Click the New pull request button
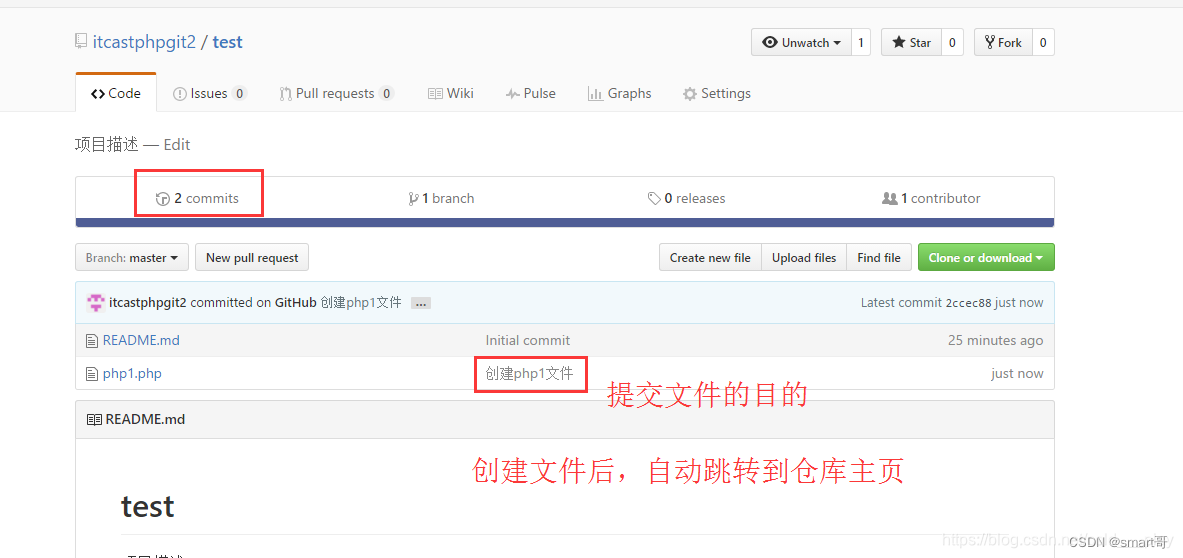The image size is (1183, 558). coord(252,258)
